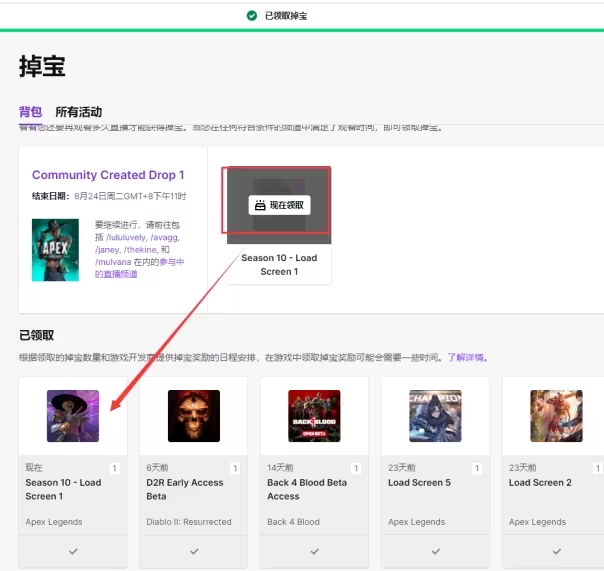
Task: Click Back 4 Blood Beta Access title text
Action: pyautogui.click(x=307, y=489)
